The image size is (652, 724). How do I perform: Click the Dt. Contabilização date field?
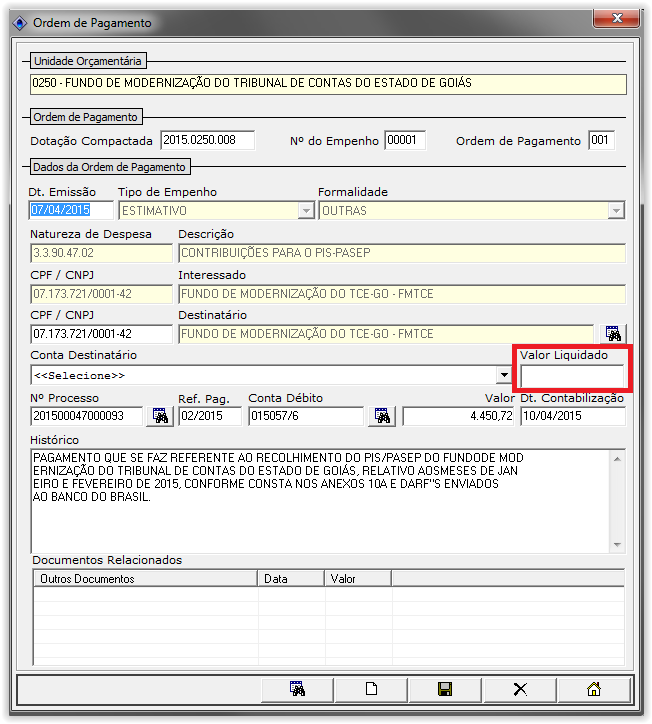pos(572,416)
